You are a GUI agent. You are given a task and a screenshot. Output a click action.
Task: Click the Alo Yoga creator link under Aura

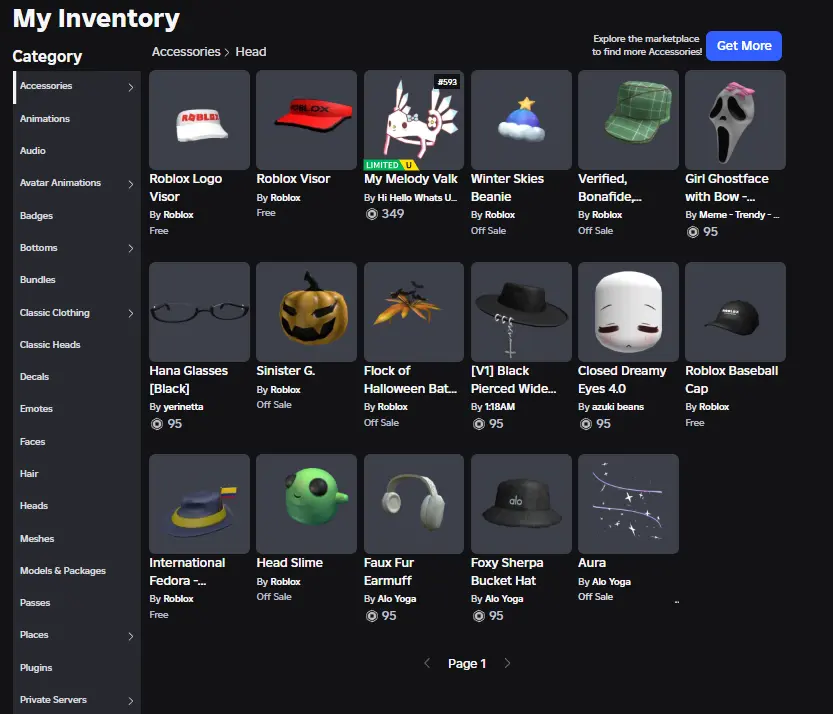point(611,582)
